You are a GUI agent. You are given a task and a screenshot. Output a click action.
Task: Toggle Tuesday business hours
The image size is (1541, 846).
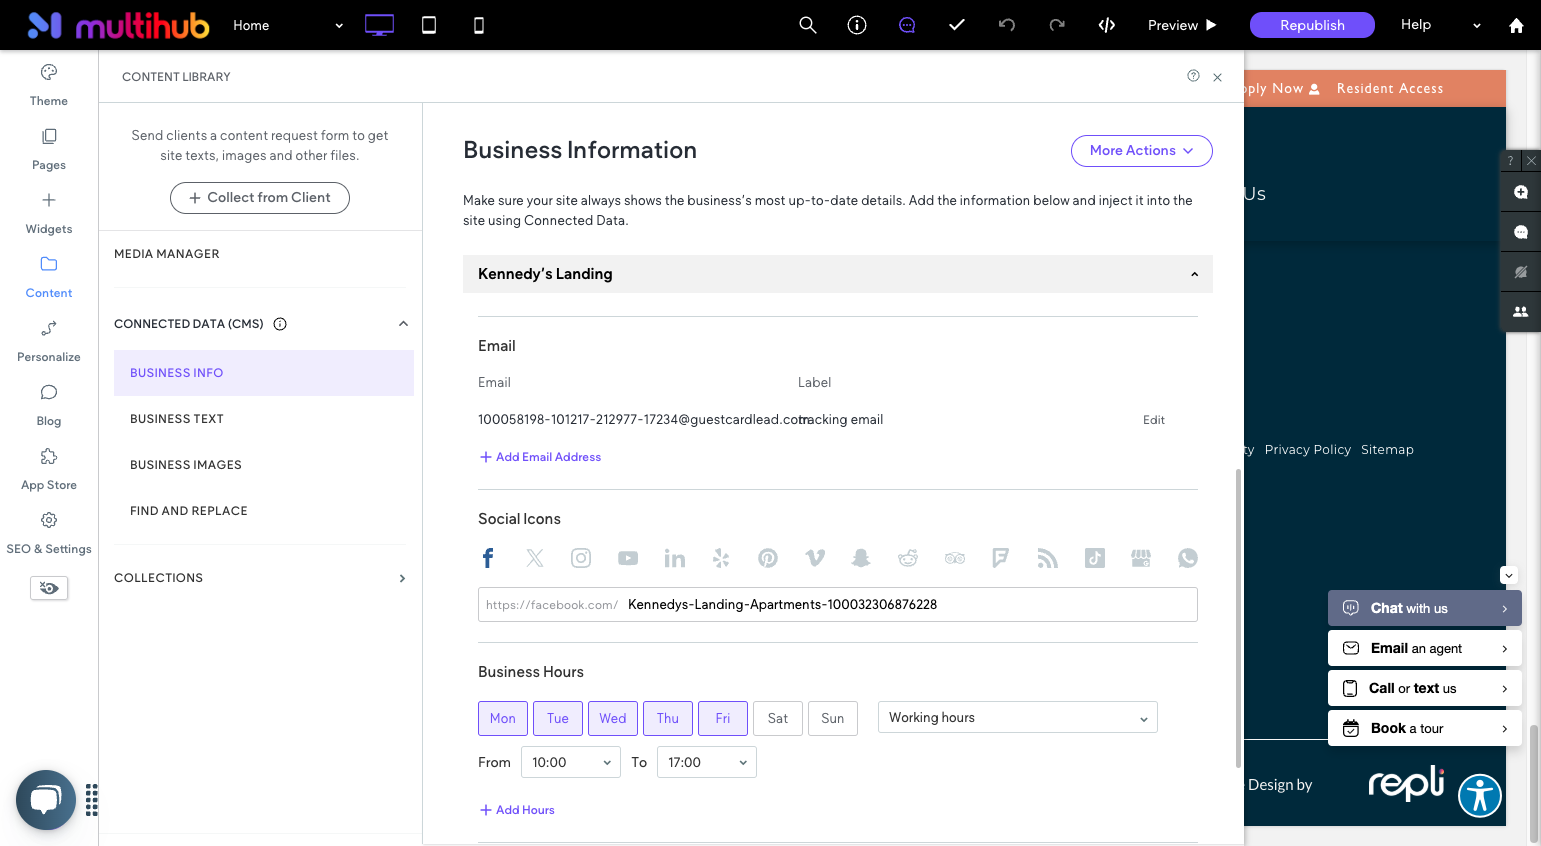point(558,718)
